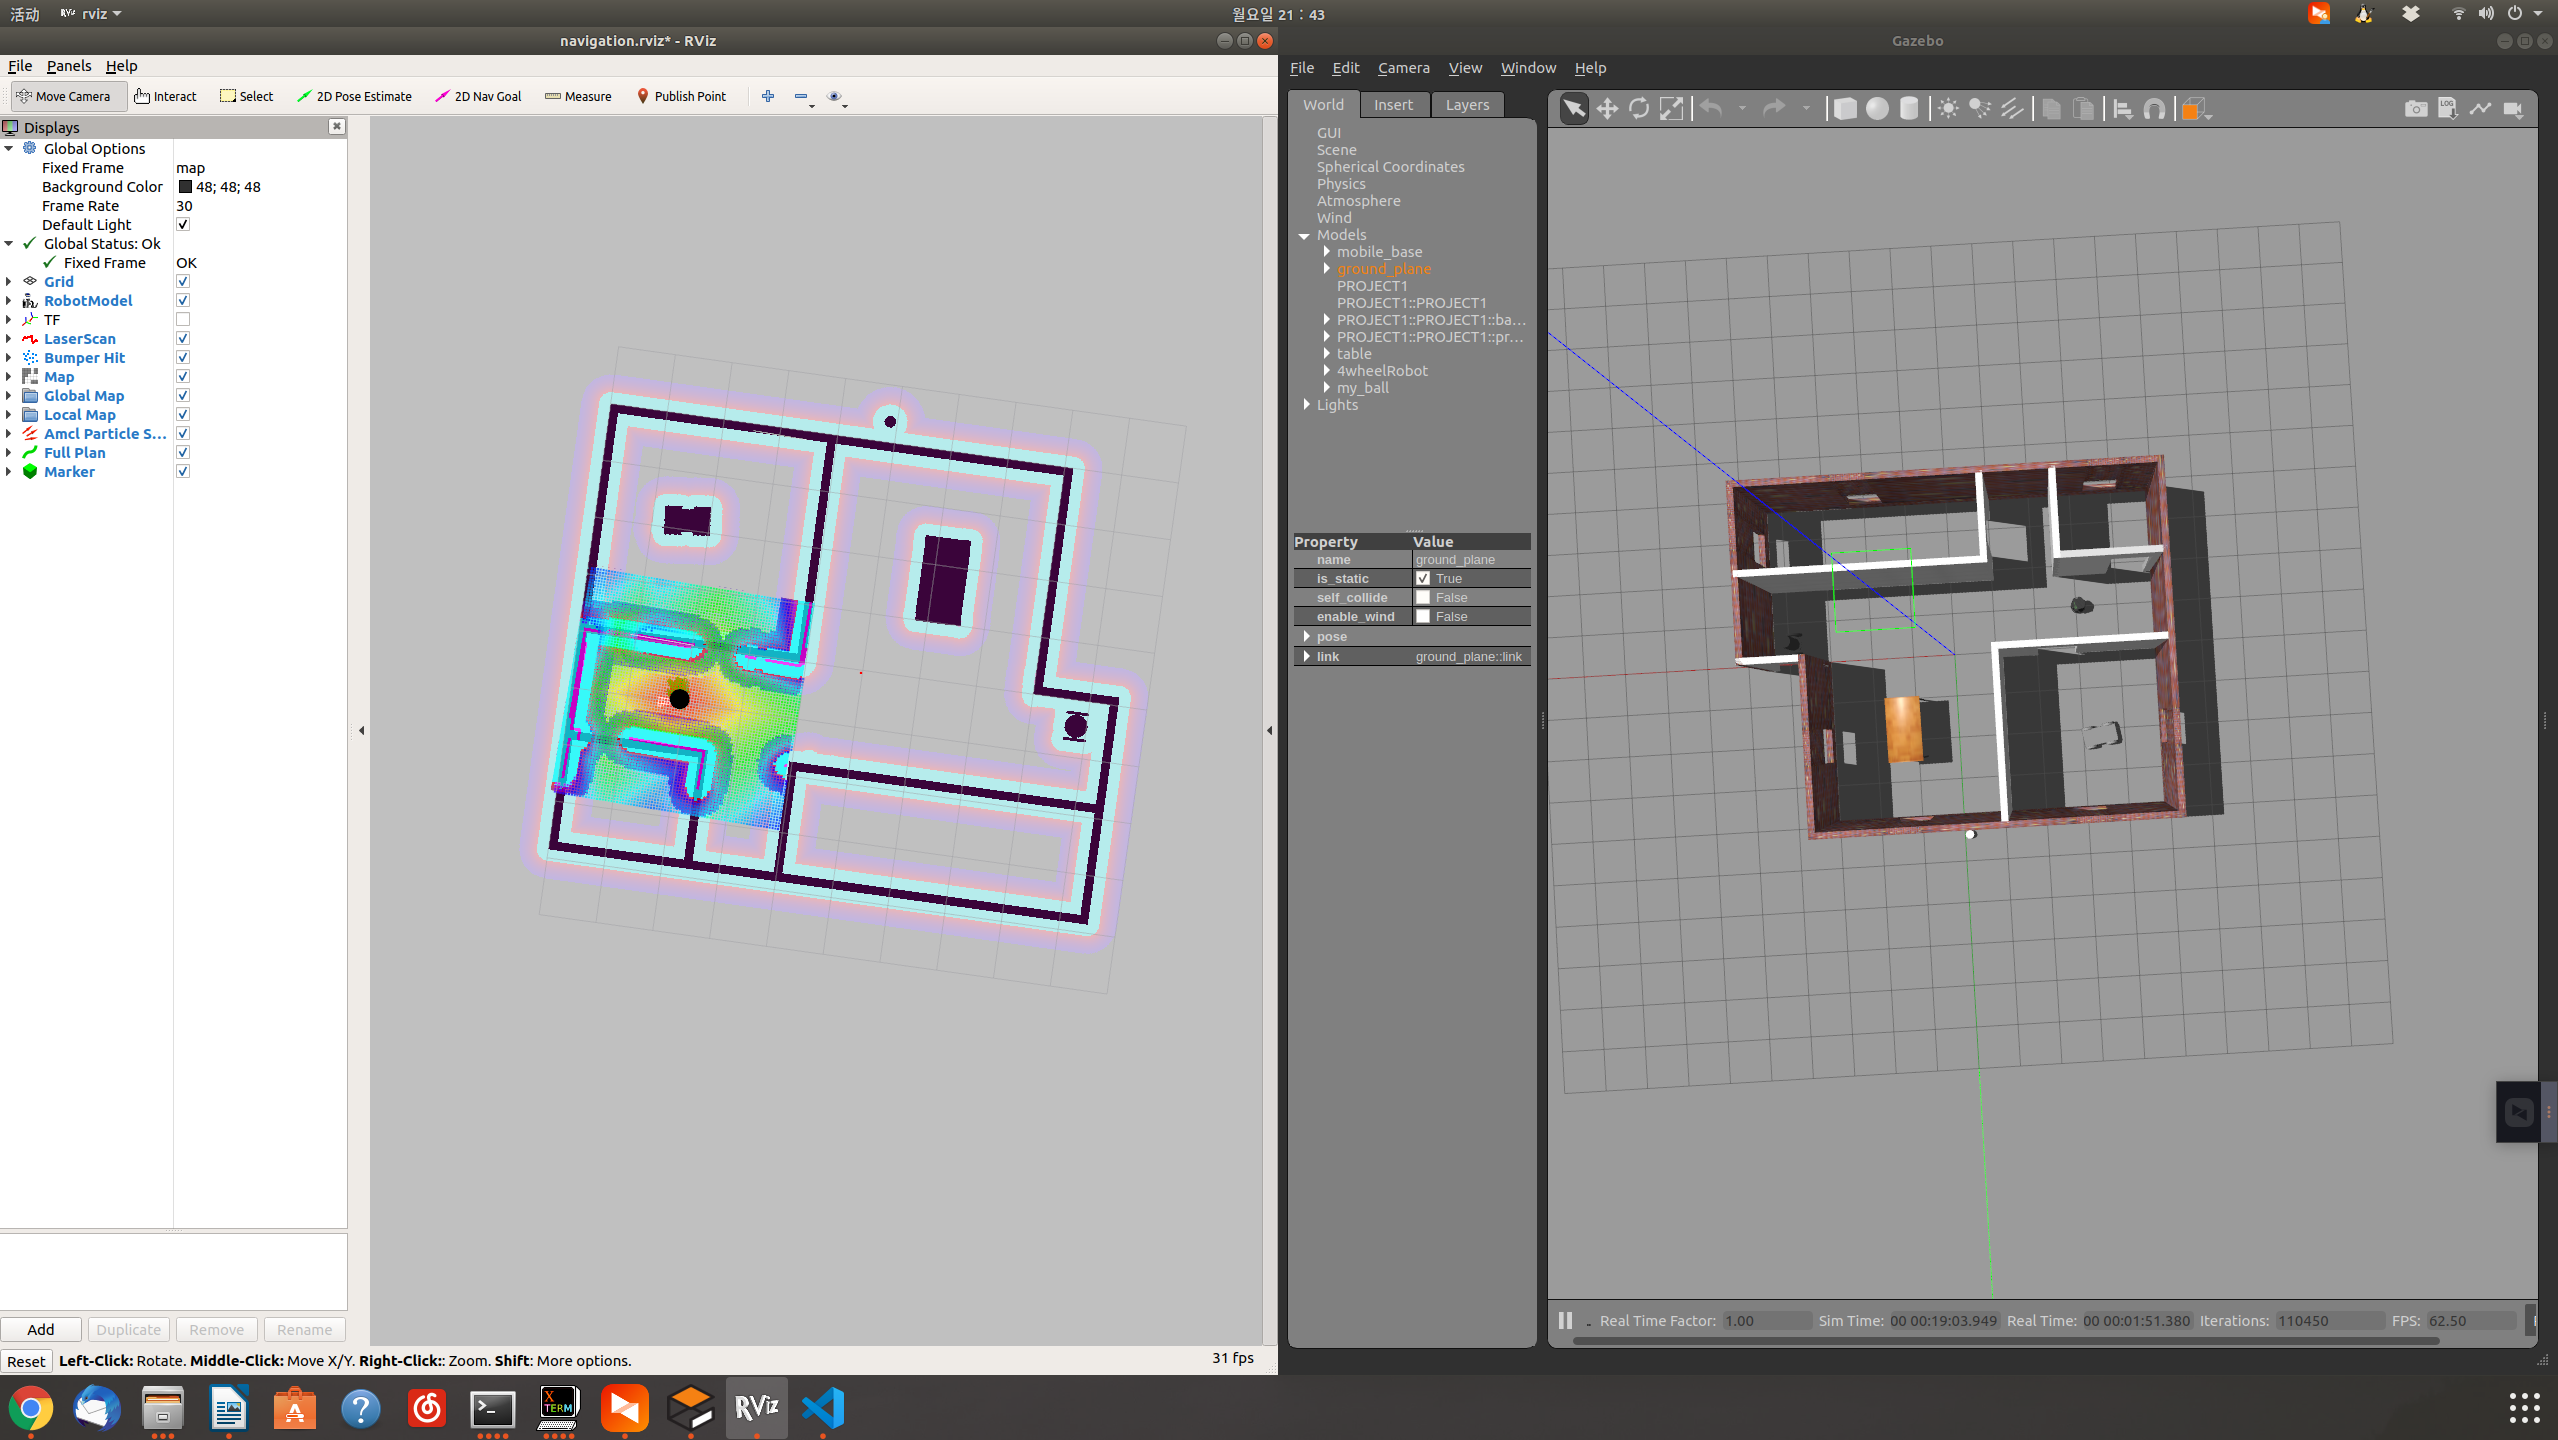
Task: Select Gazebo's translate mode tool
Action: tap(1605, 108)
